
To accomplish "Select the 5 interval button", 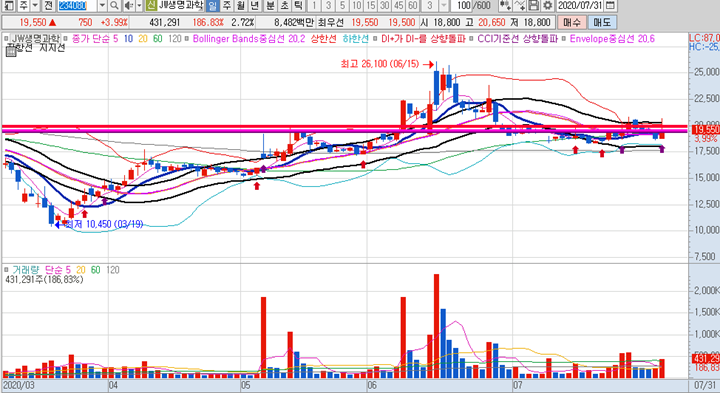I will tap(343, 6).
